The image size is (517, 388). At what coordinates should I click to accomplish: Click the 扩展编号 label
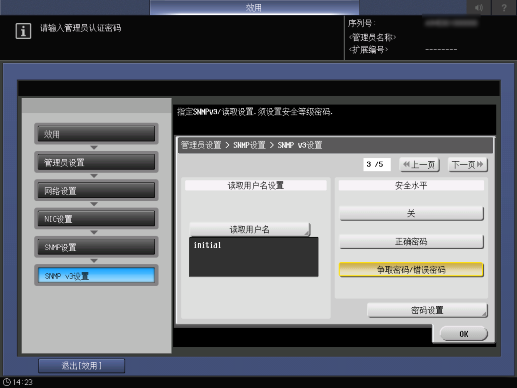click(x=368, y=50)
